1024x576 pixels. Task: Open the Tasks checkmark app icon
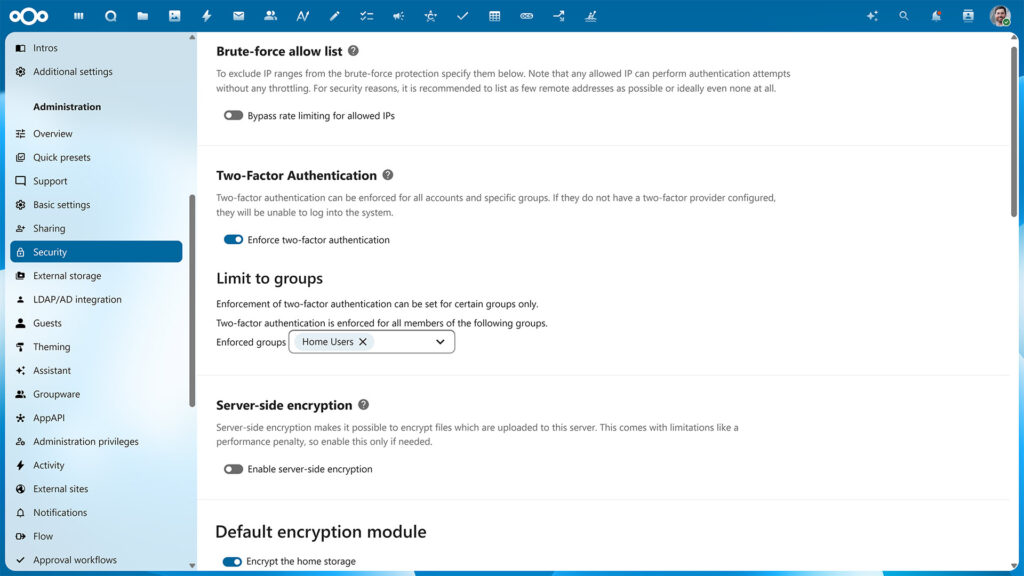(462, 15)
